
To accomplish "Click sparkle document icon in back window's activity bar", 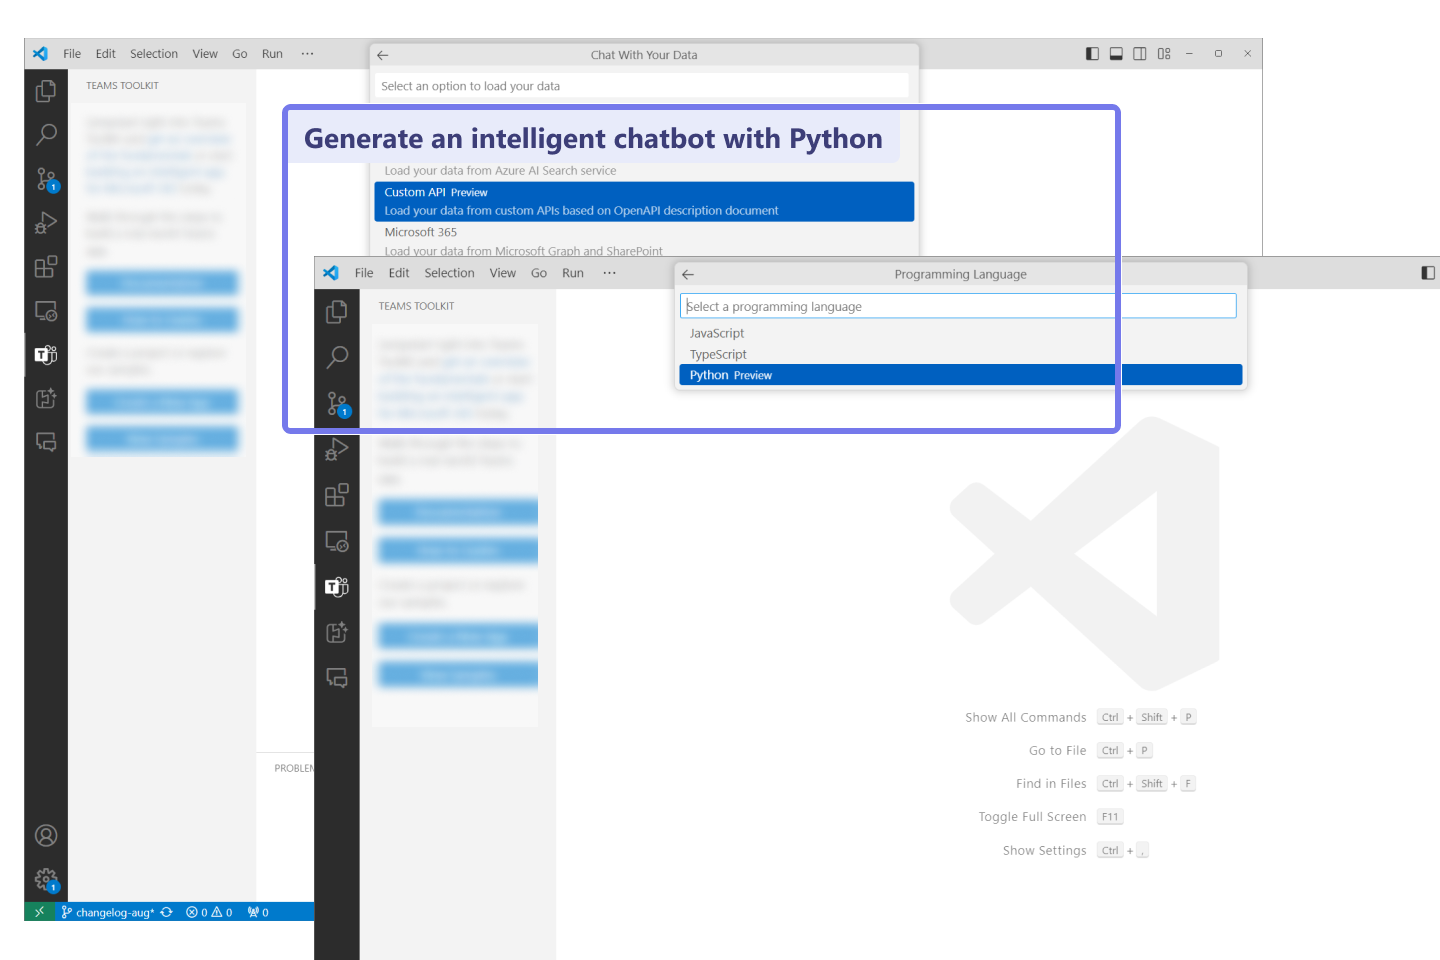I will click(46, 398).
